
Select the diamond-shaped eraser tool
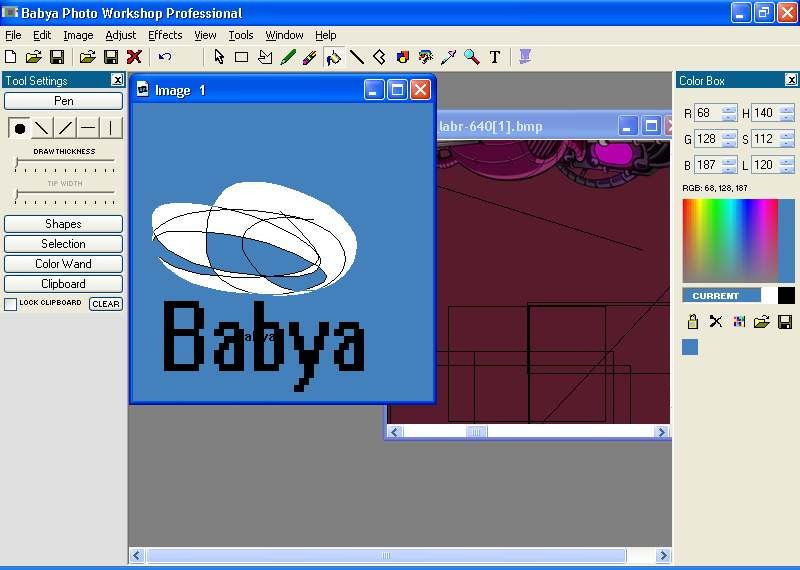tap(380, 57)
